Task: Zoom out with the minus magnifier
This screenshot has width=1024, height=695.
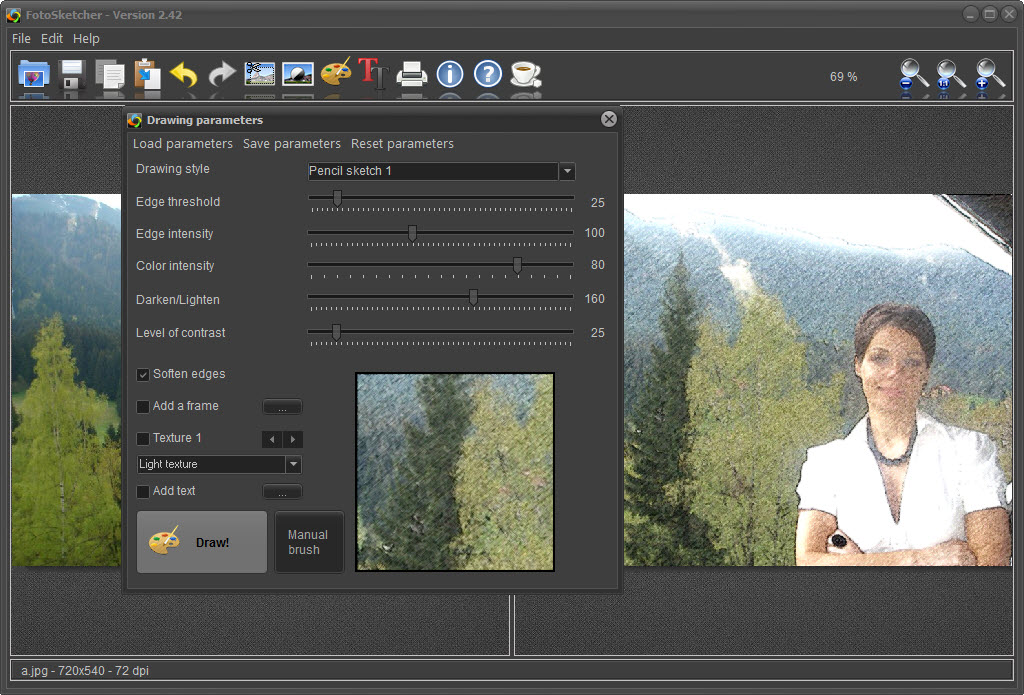Action: [x=912, y=75]
